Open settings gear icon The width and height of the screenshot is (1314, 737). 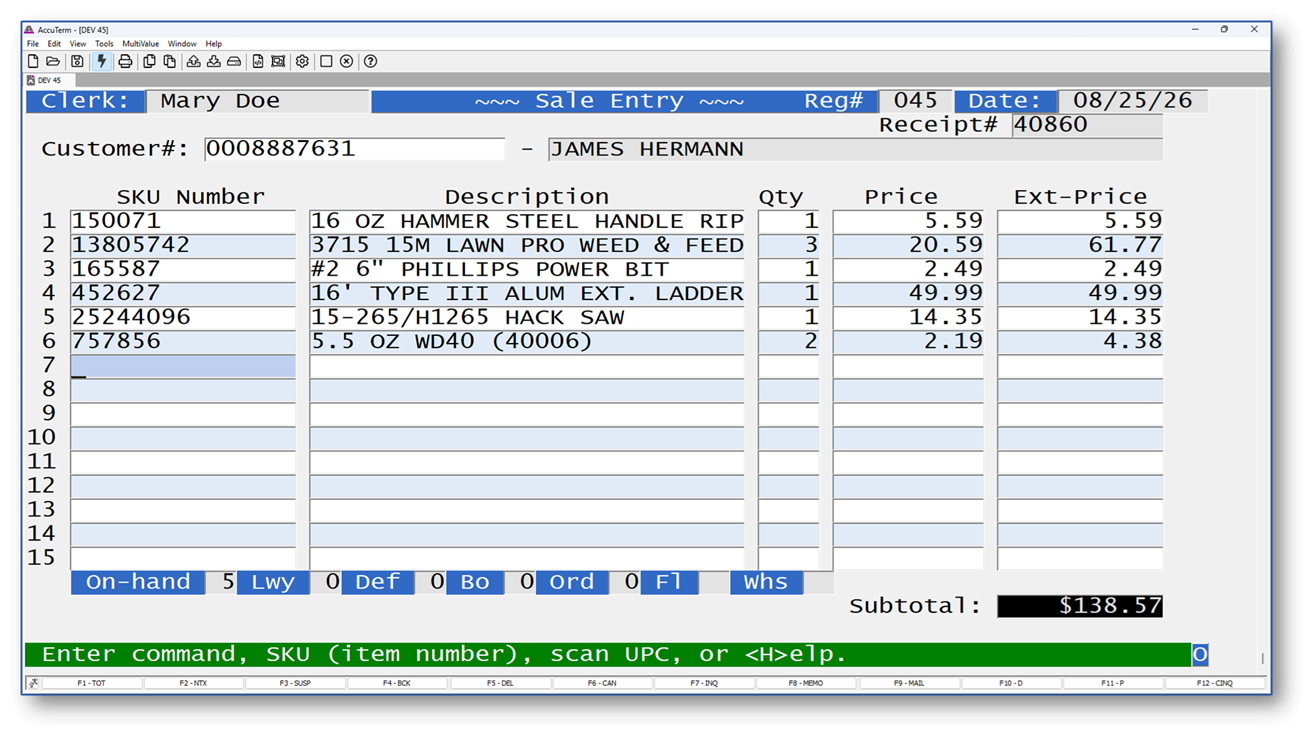pos(302,62)
